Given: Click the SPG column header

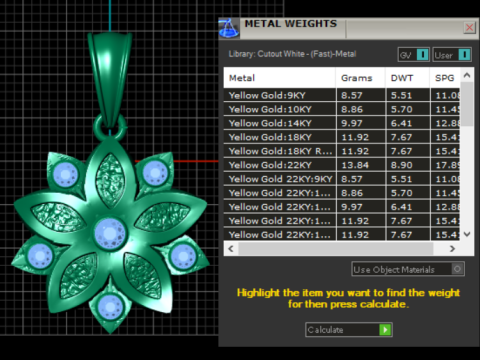Looking at the screenshot, I should [445, 78].
